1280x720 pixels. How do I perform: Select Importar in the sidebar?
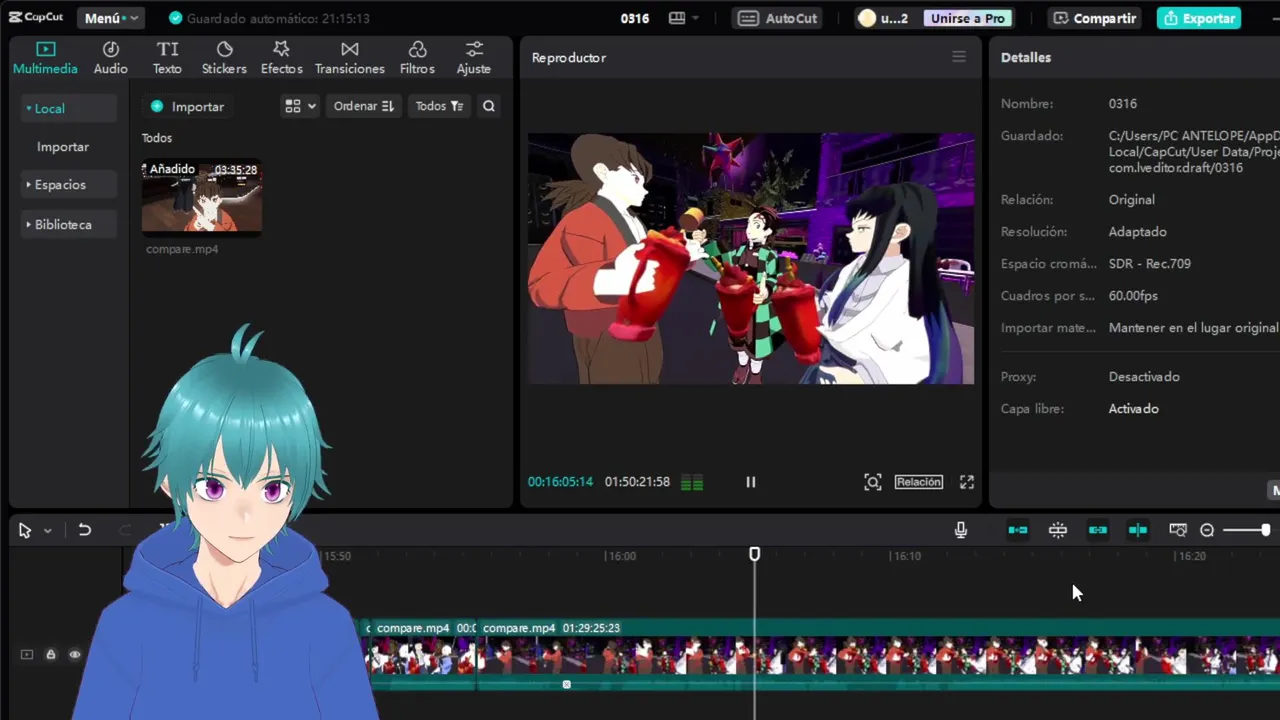(63, 146)
